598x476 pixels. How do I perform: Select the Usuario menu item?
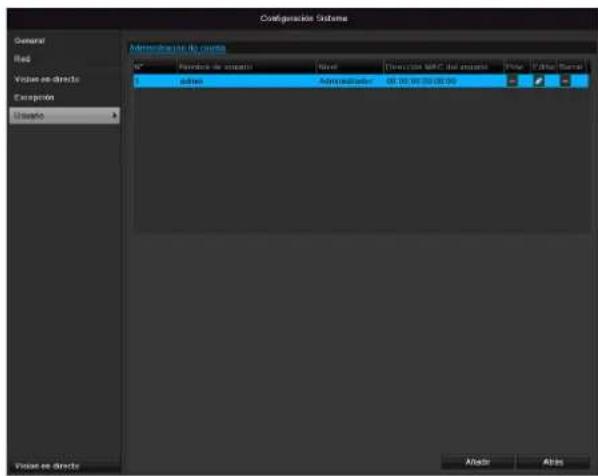(x=64, y=116)
